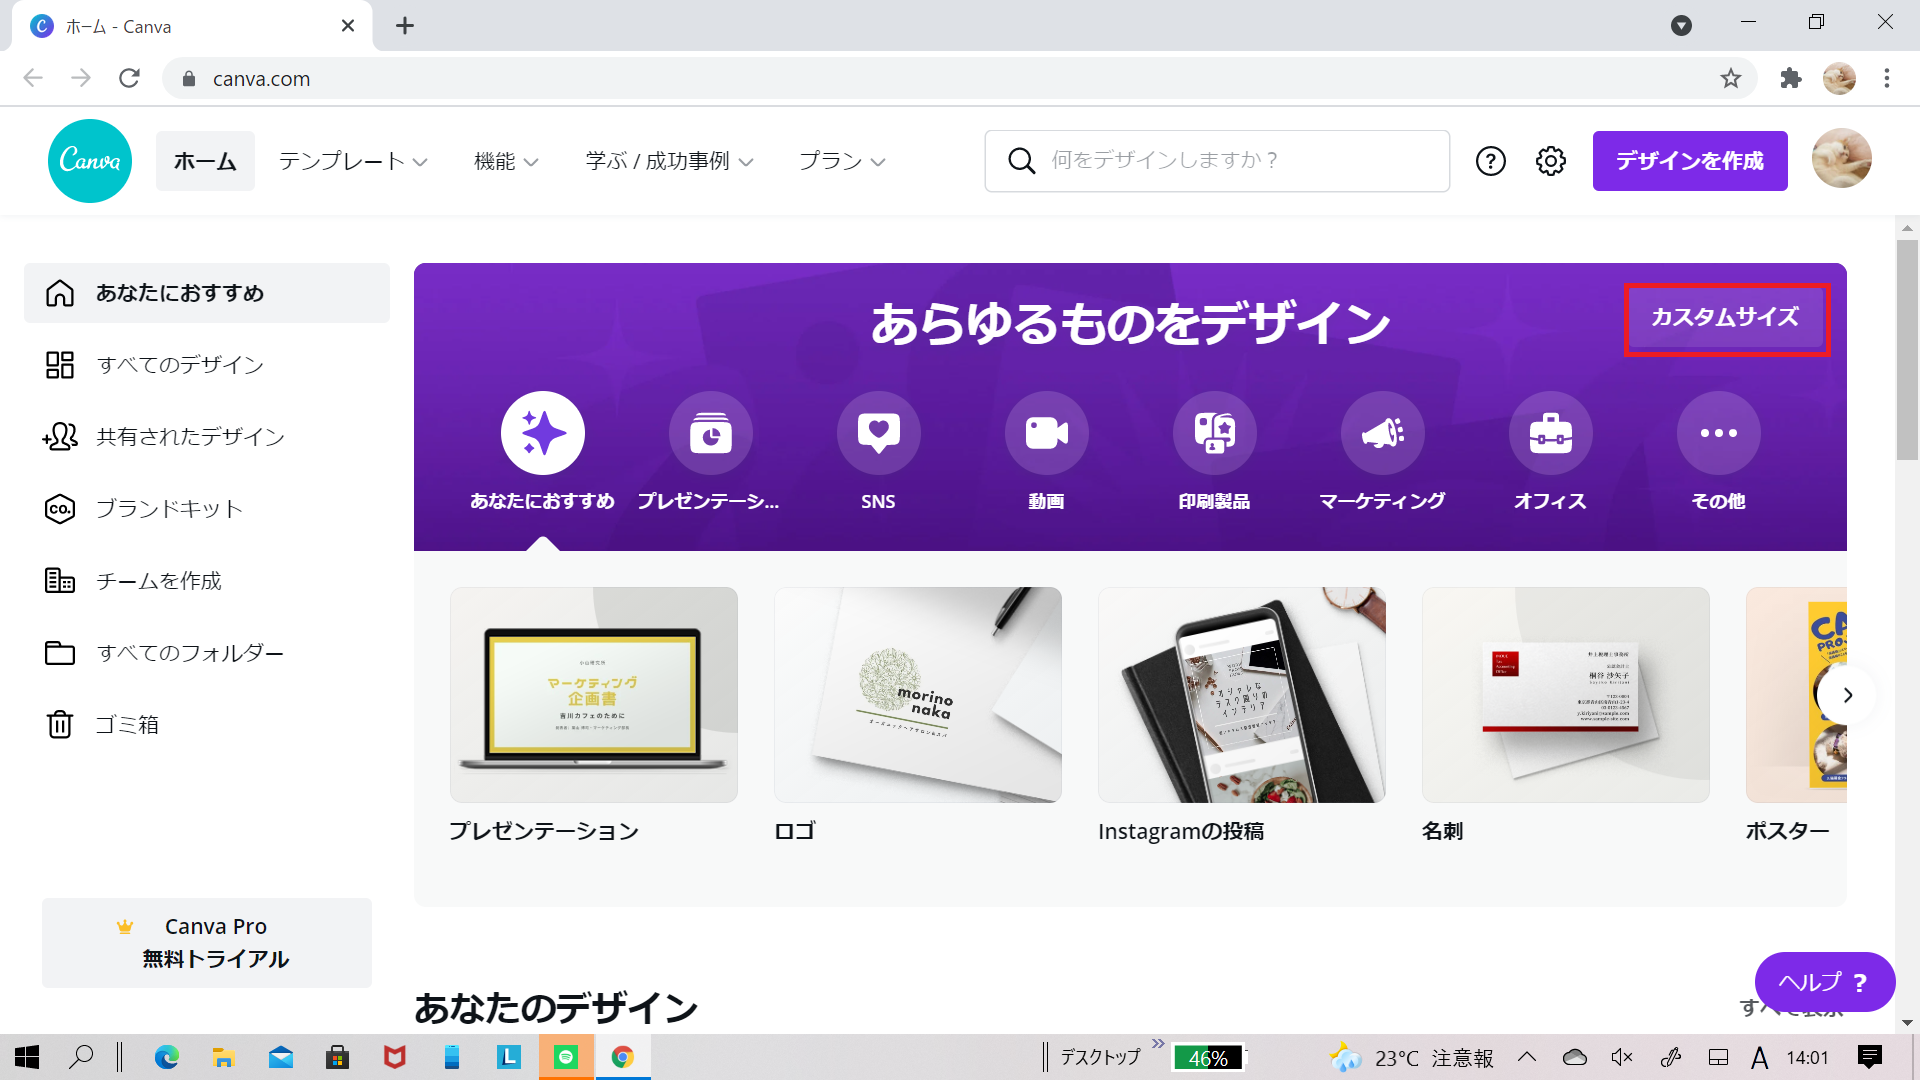Open the weather widget showing 23°C

1411,1057
